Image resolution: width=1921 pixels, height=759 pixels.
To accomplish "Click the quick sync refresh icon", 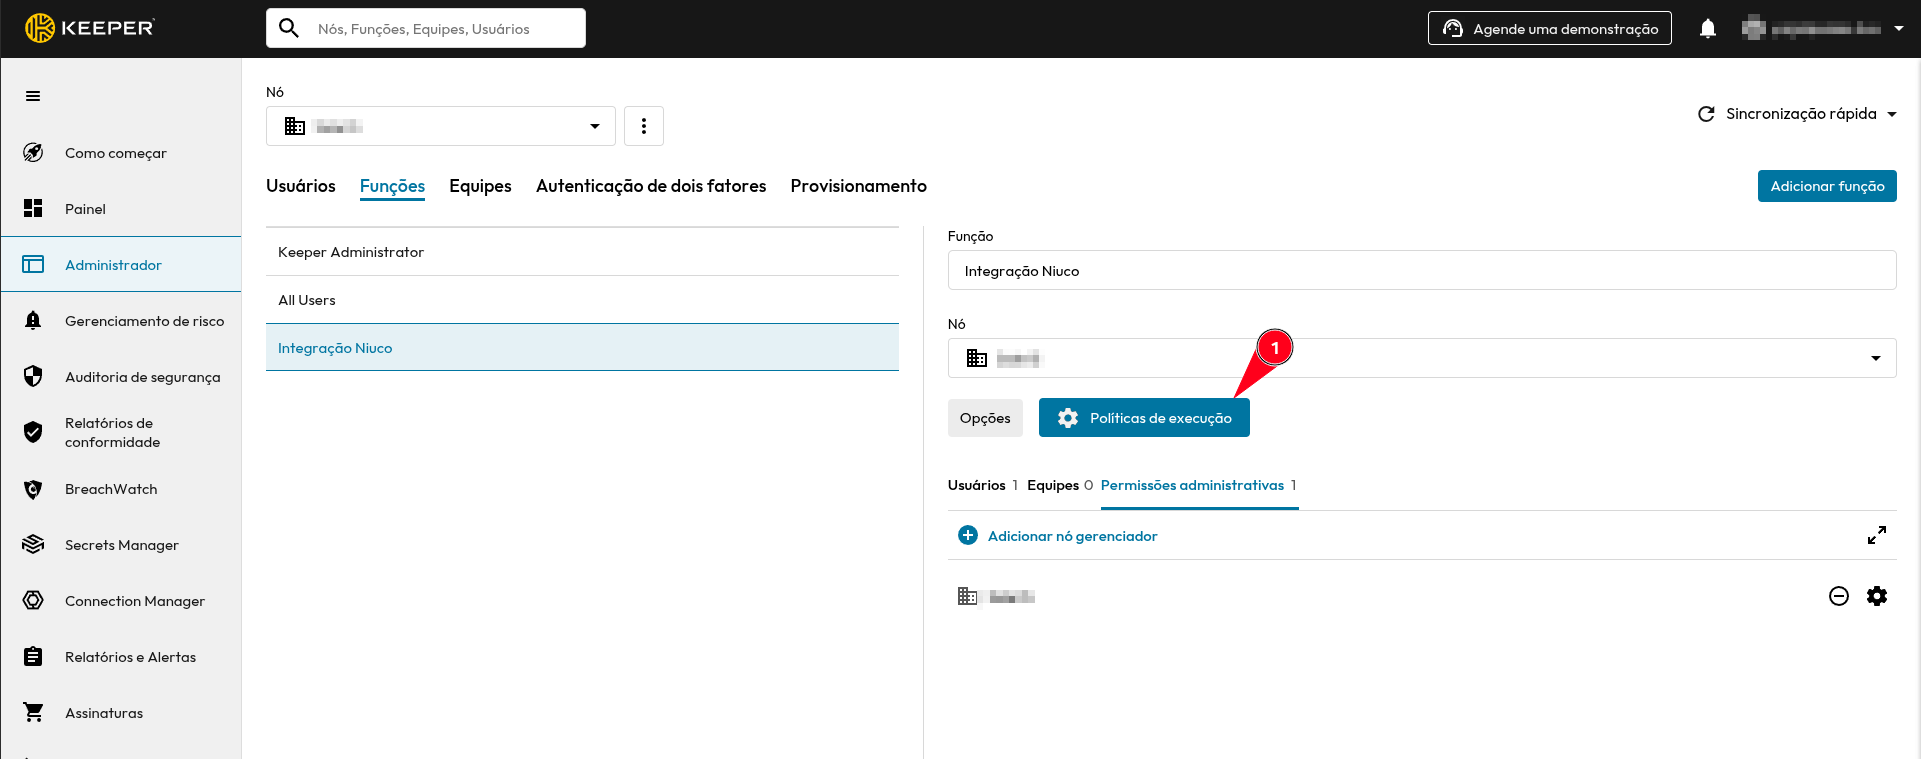I will (x=1706, y=114).
